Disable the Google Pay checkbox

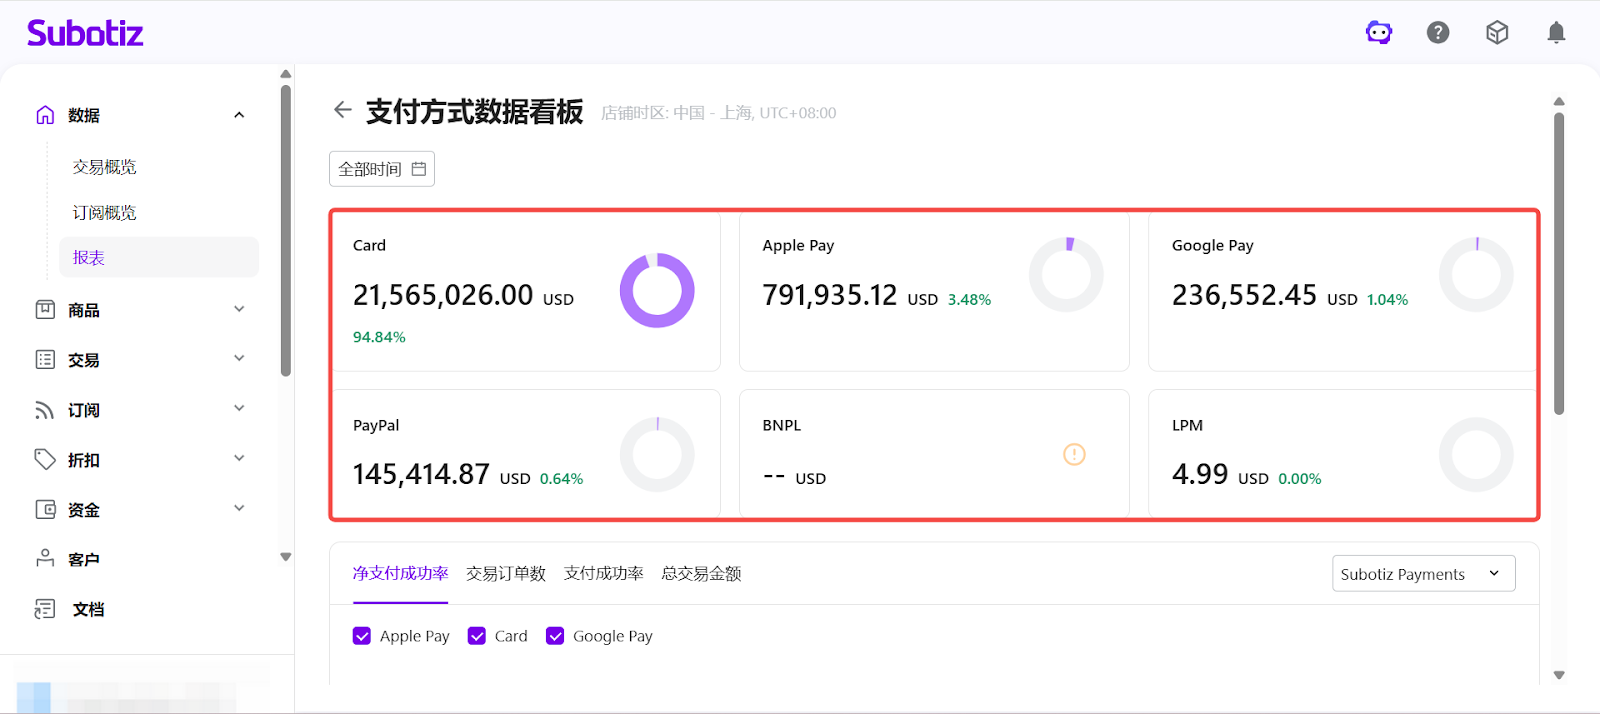coord(555,636)
